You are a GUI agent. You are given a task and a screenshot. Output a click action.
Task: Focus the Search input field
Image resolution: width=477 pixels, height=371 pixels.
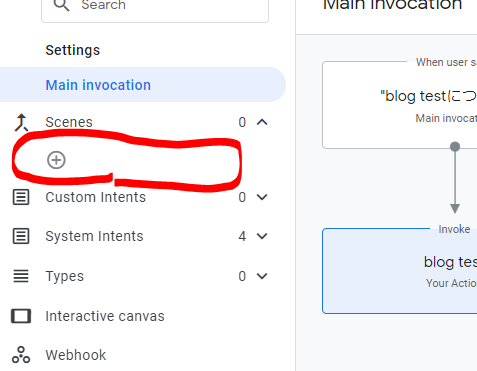[x=155, y=7]
